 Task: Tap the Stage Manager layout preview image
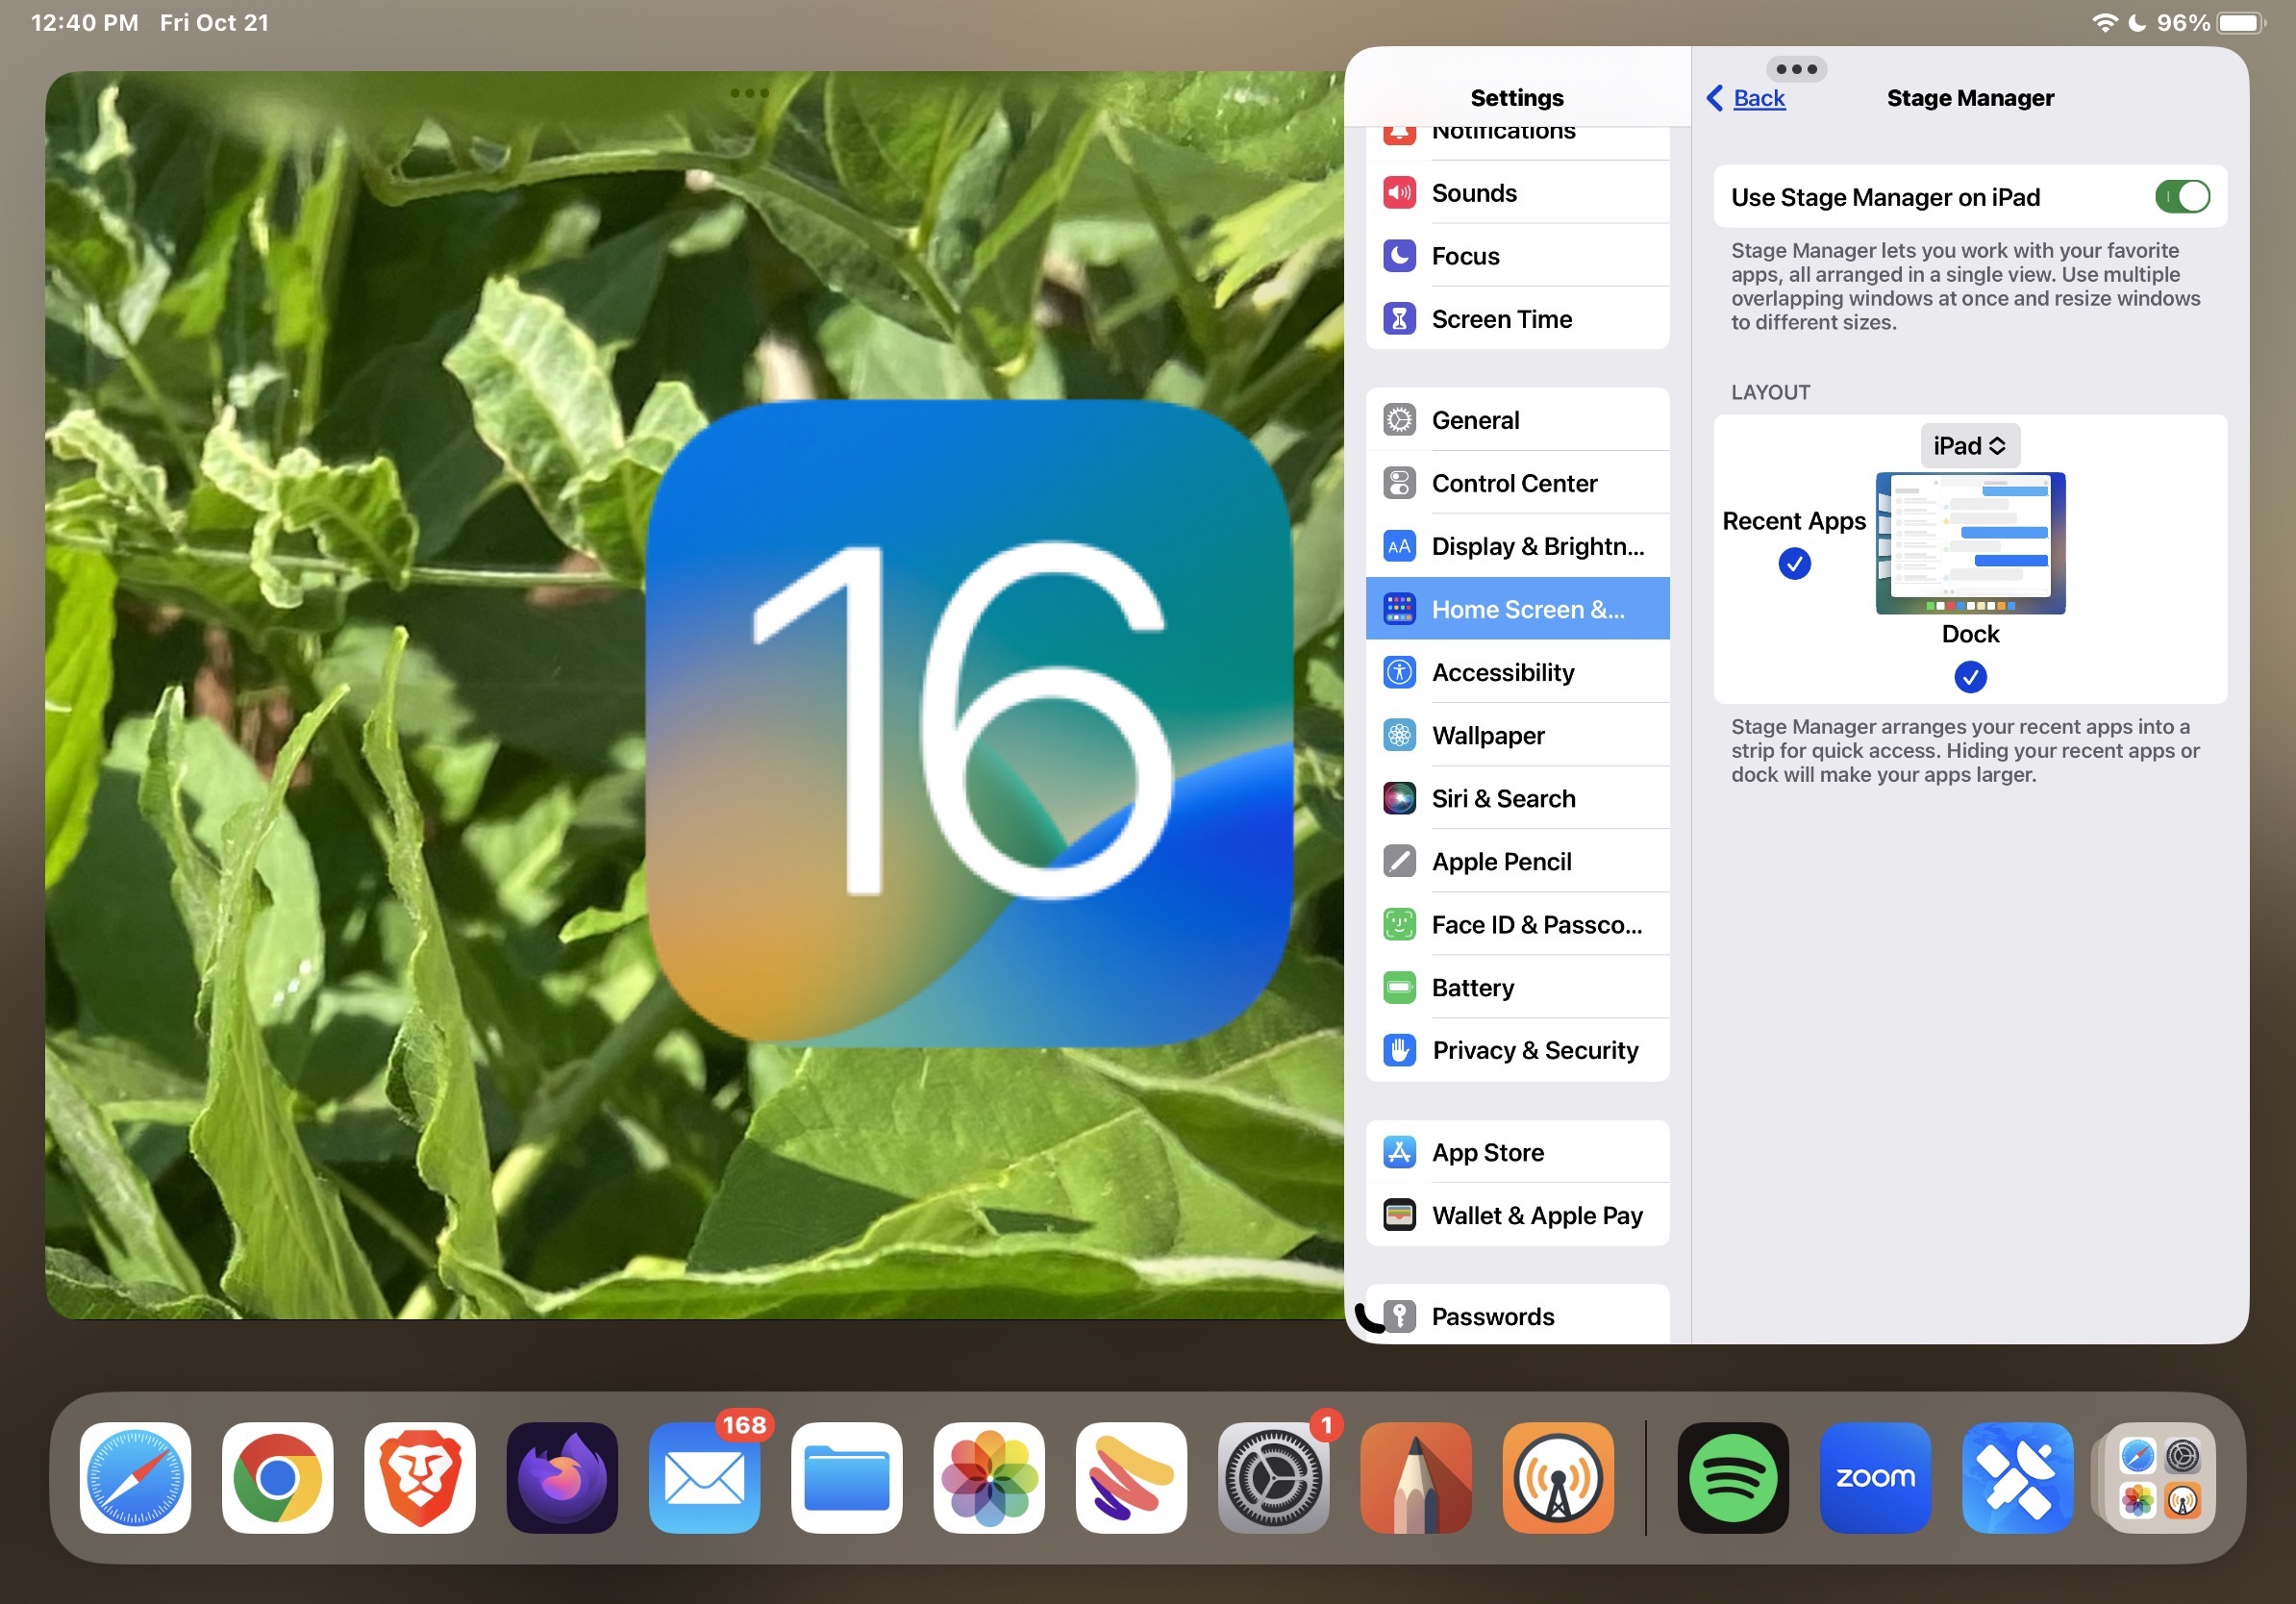1969,543
